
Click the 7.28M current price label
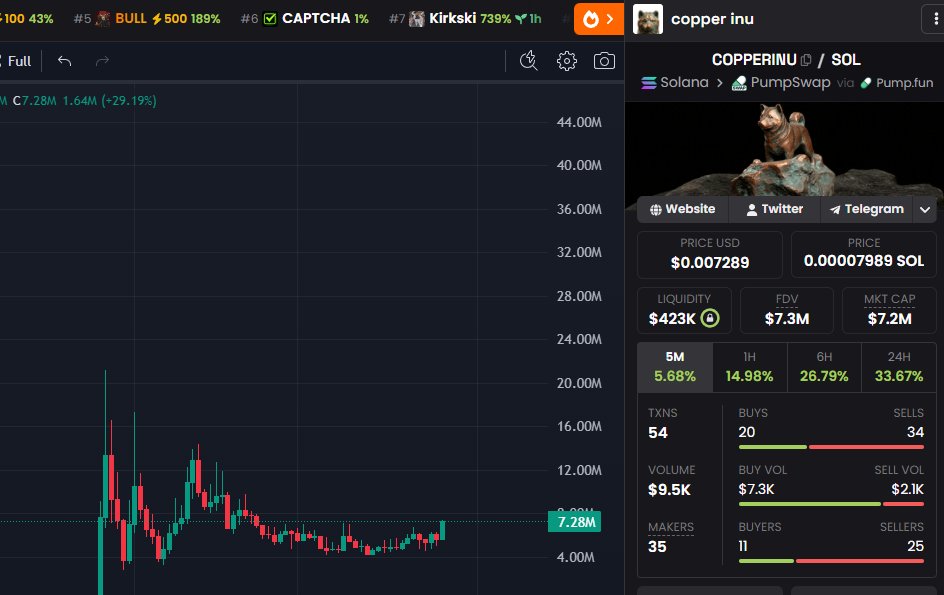(x=574, y=522)
